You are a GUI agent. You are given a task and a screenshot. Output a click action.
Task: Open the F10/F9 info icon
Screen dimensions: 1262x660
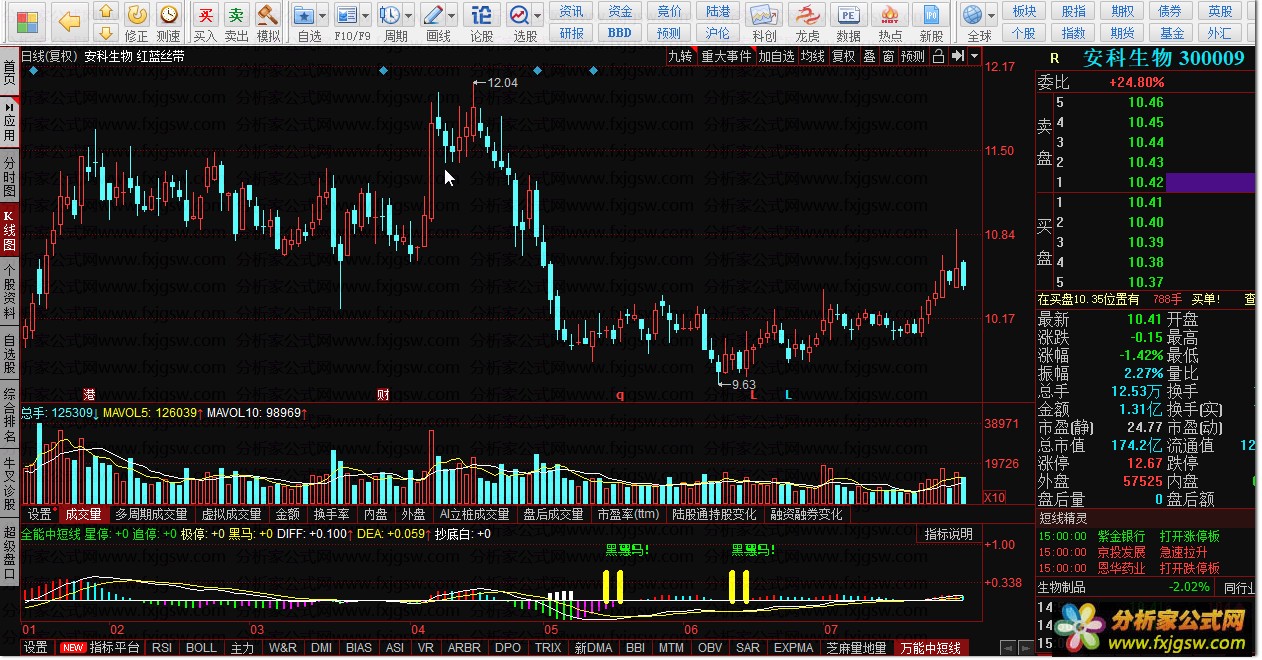[346, 15]
